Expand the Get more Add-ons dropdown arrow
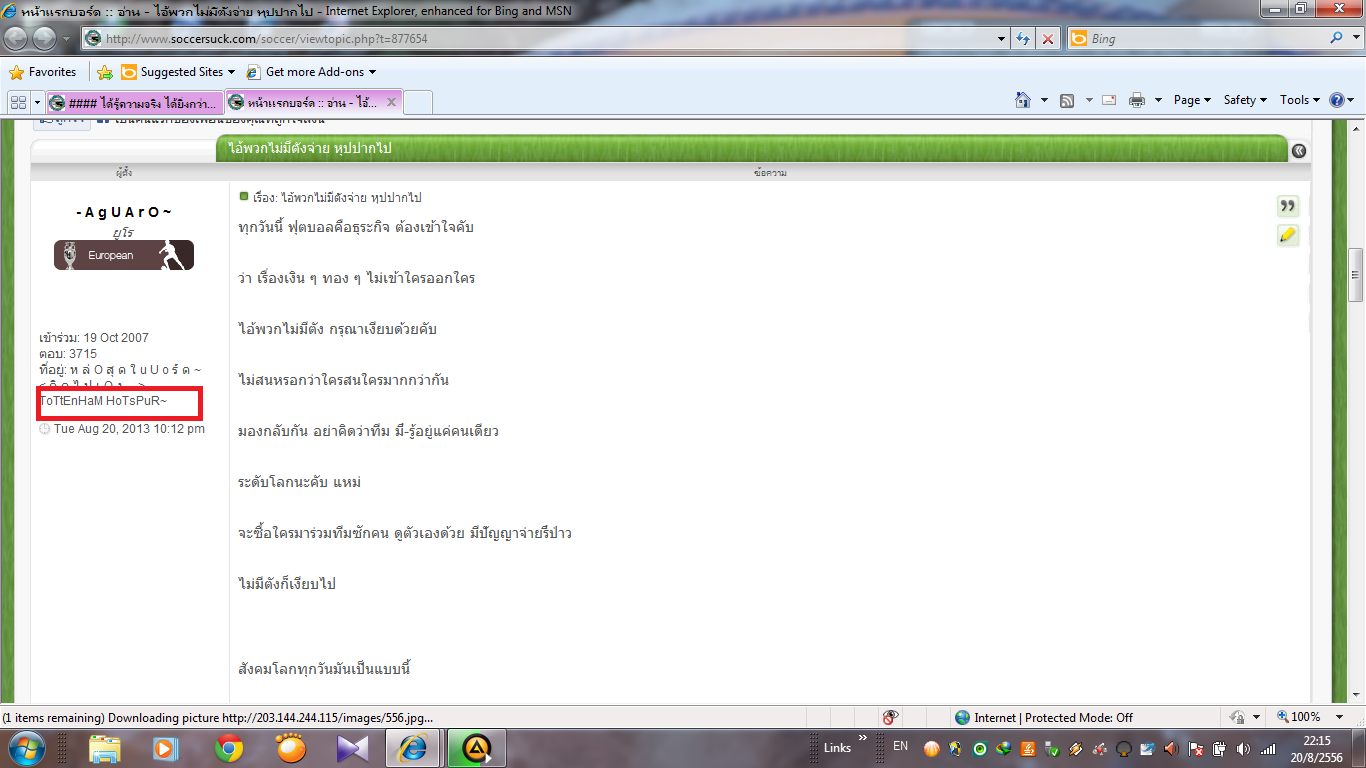The width and height of the screenshot is (1366, 768). (x=373, y=72)
